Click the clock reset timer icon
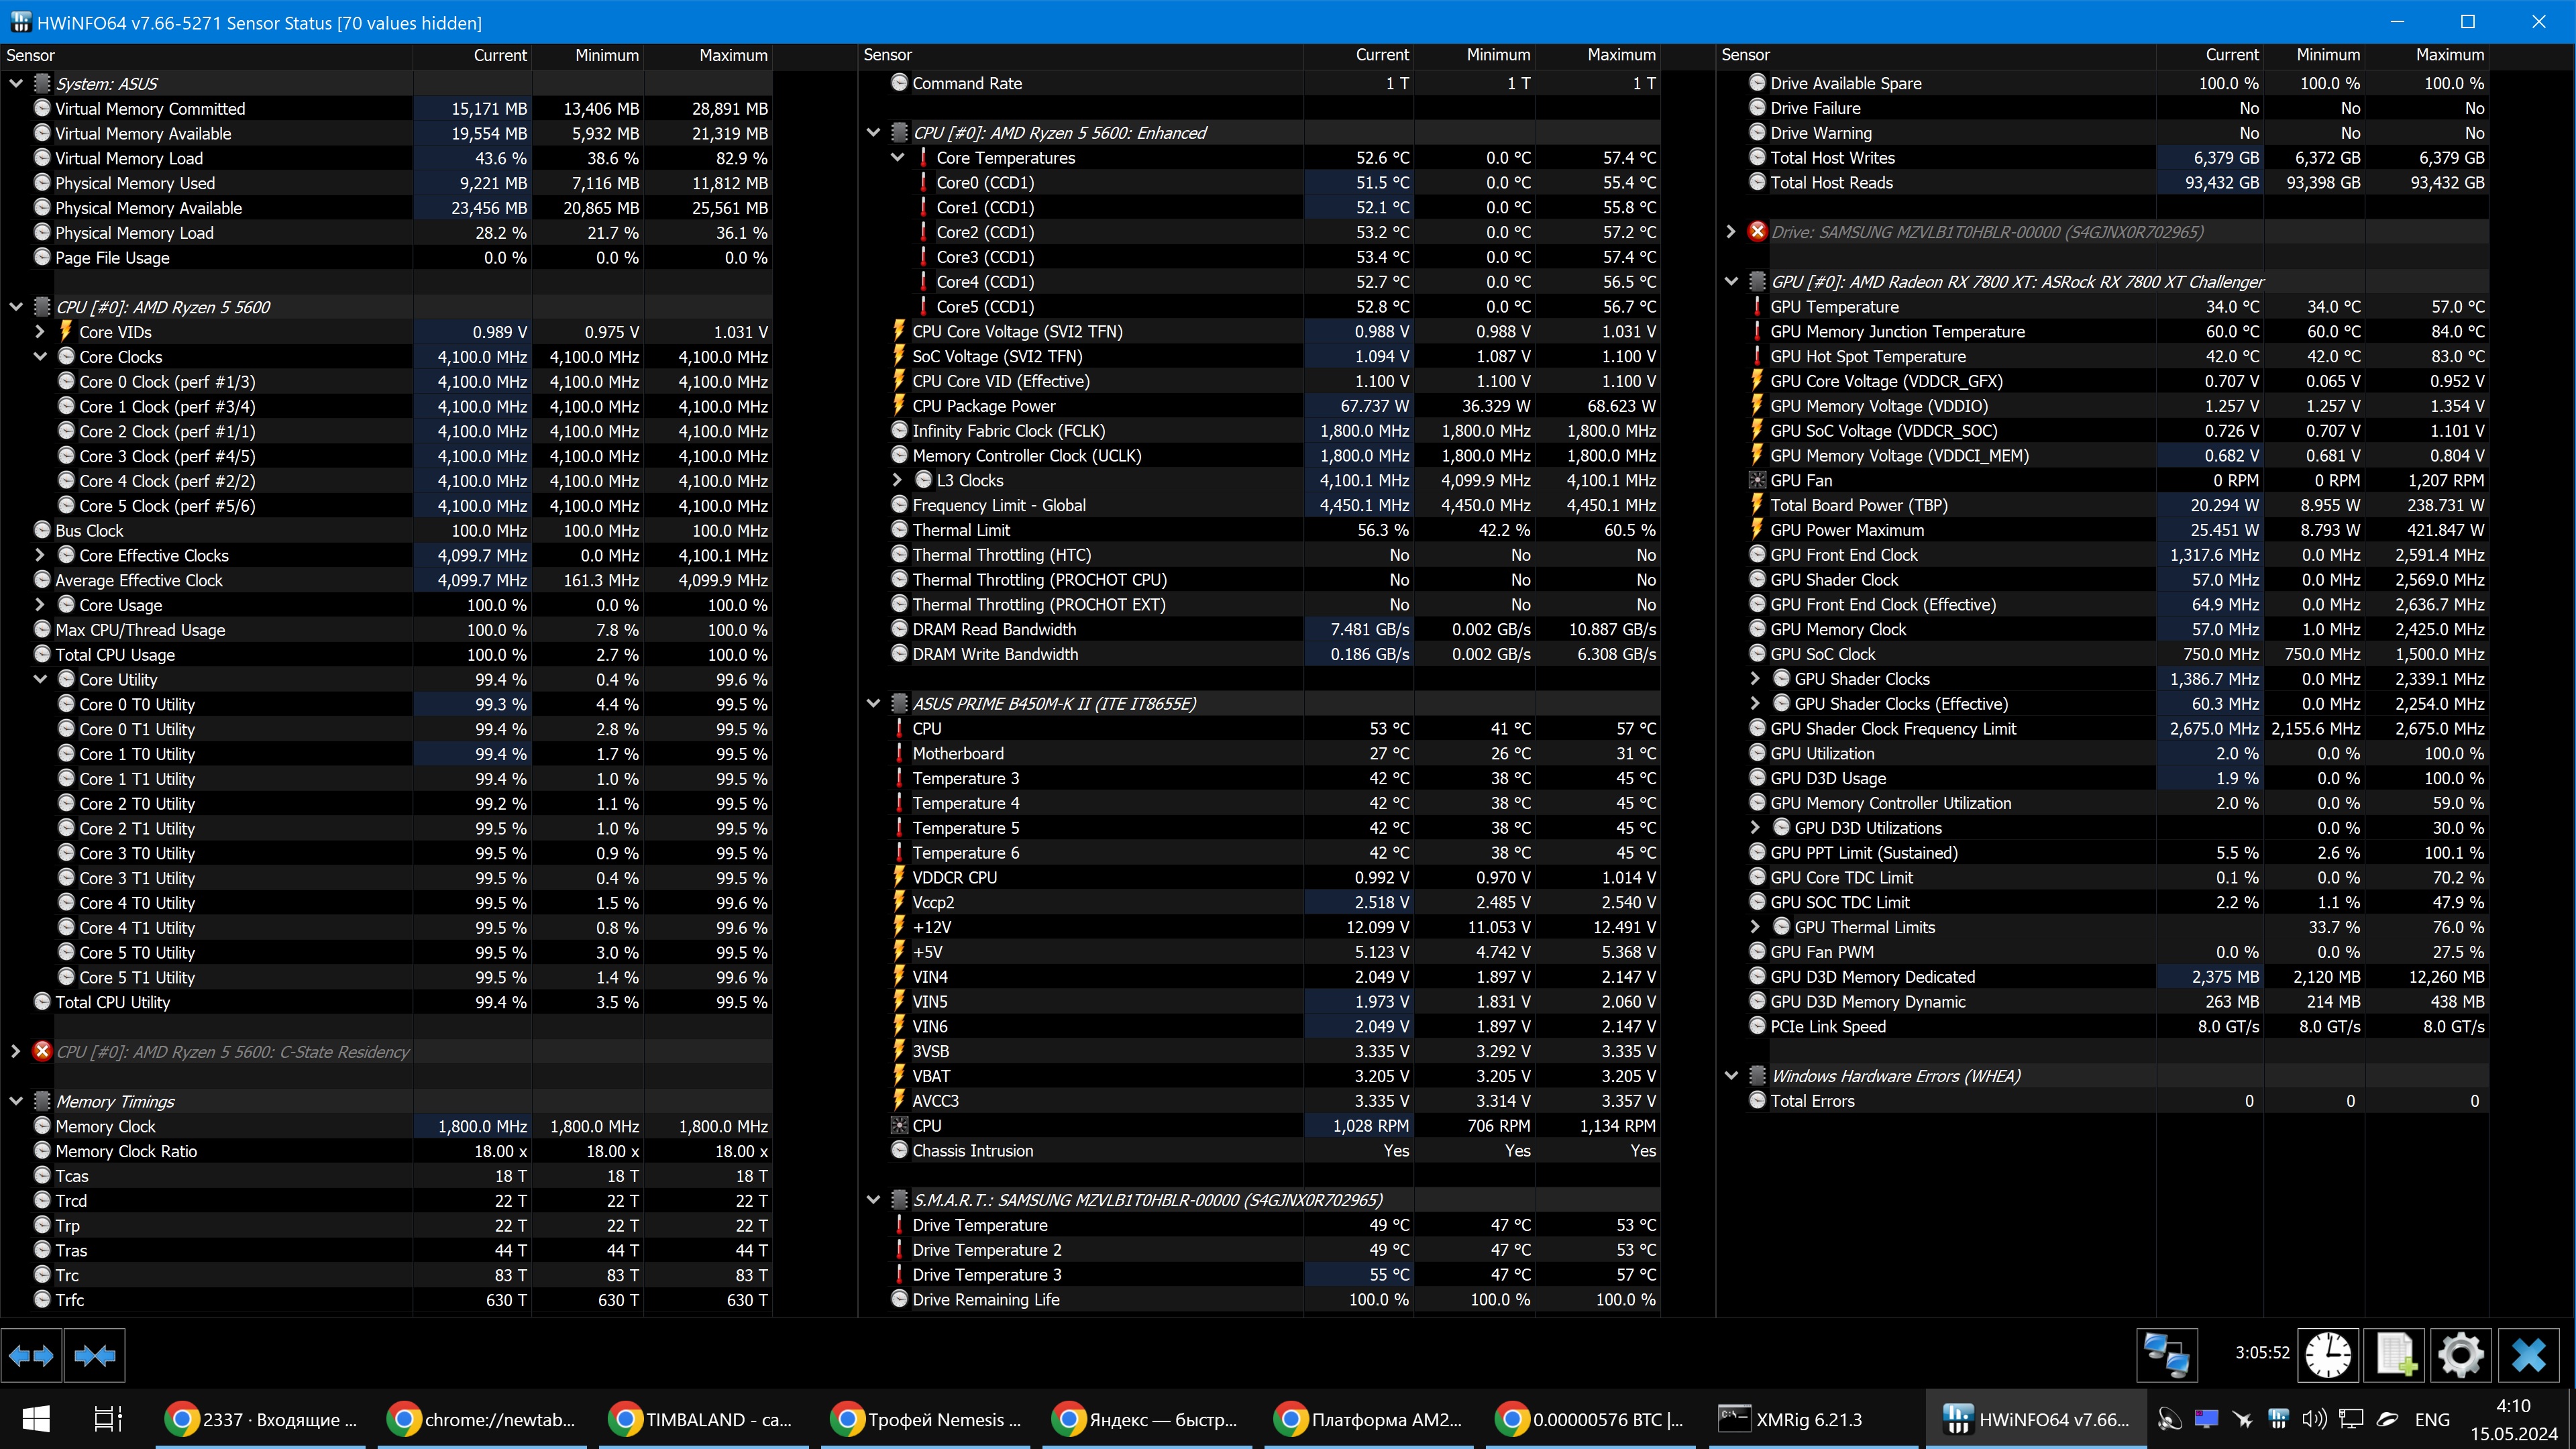This screenshot has width=2576, height=1449. click(x=2328, y=1355)
